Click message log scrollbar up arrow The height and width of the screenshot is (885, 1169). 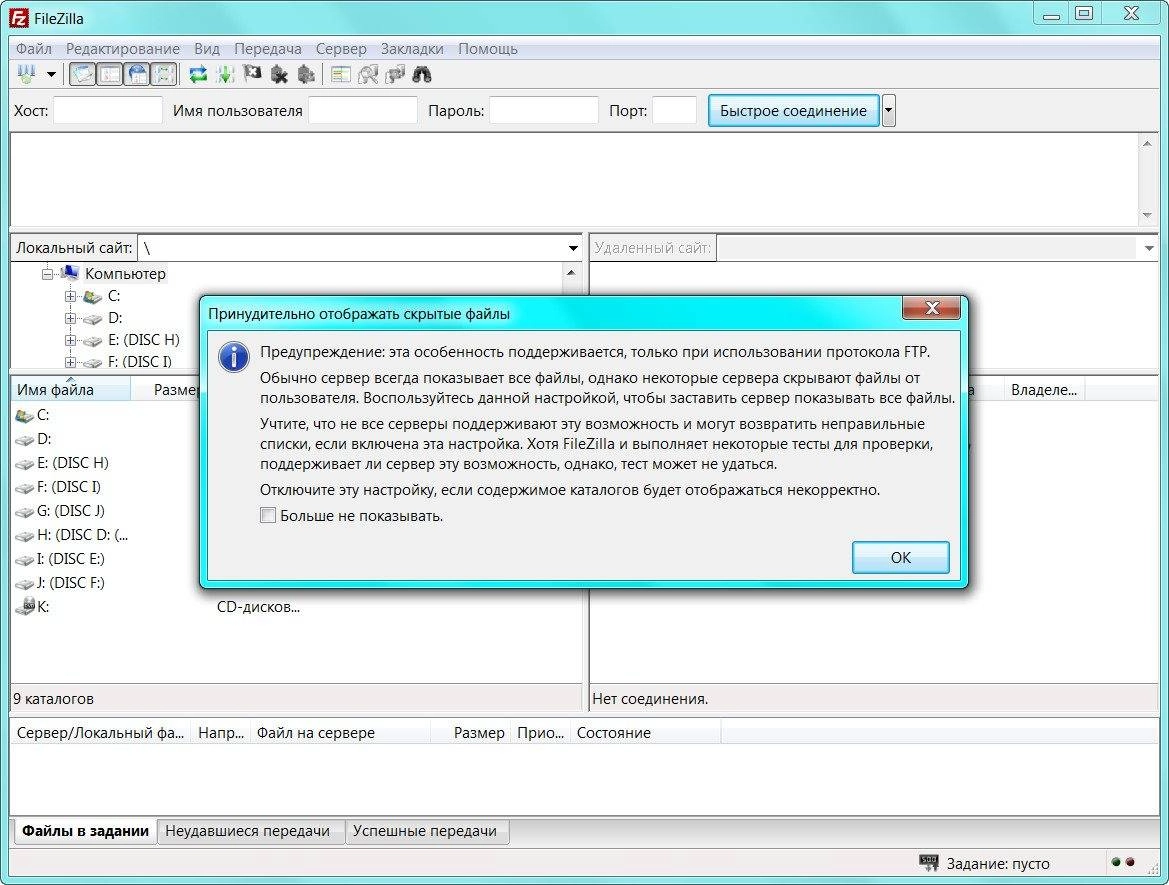pos(1147,144)
